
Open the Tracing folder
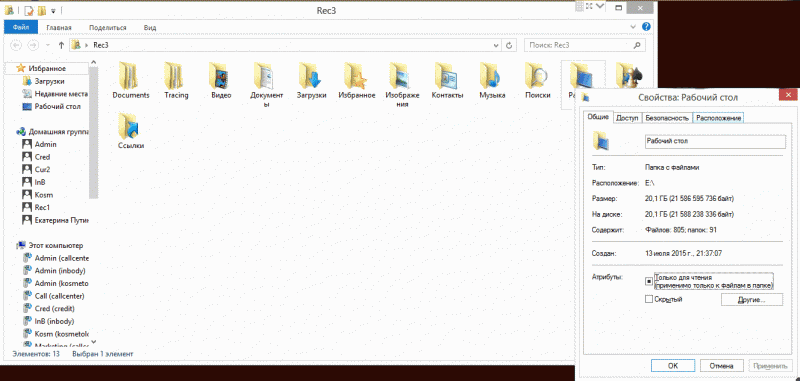177,75
